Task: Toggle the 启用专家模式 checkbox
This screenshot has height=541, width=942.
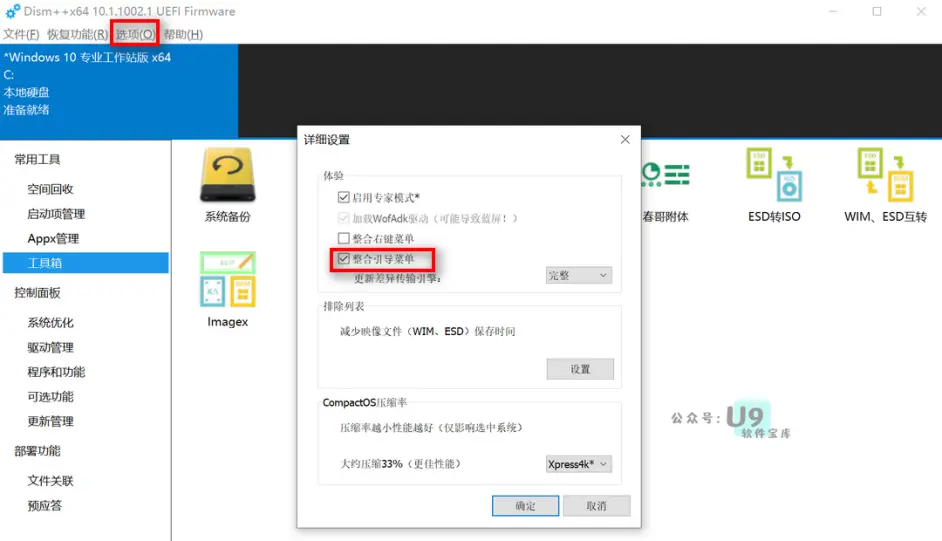Action: (344, 197)
